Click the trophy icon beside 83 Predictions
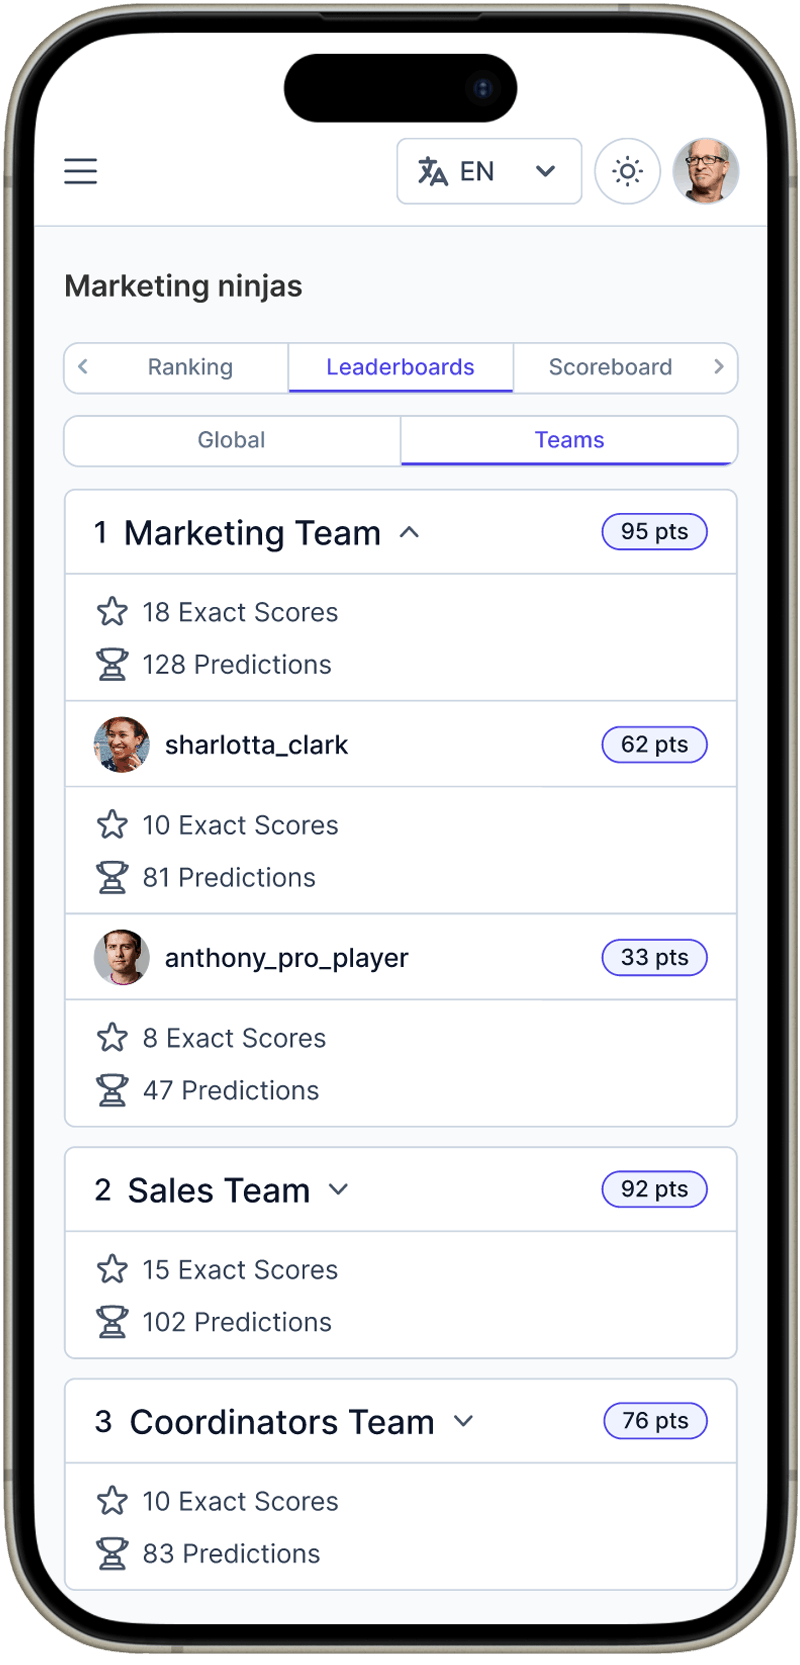The height and width of the screenshot is (1665, 800). [x=113, y=1553]
